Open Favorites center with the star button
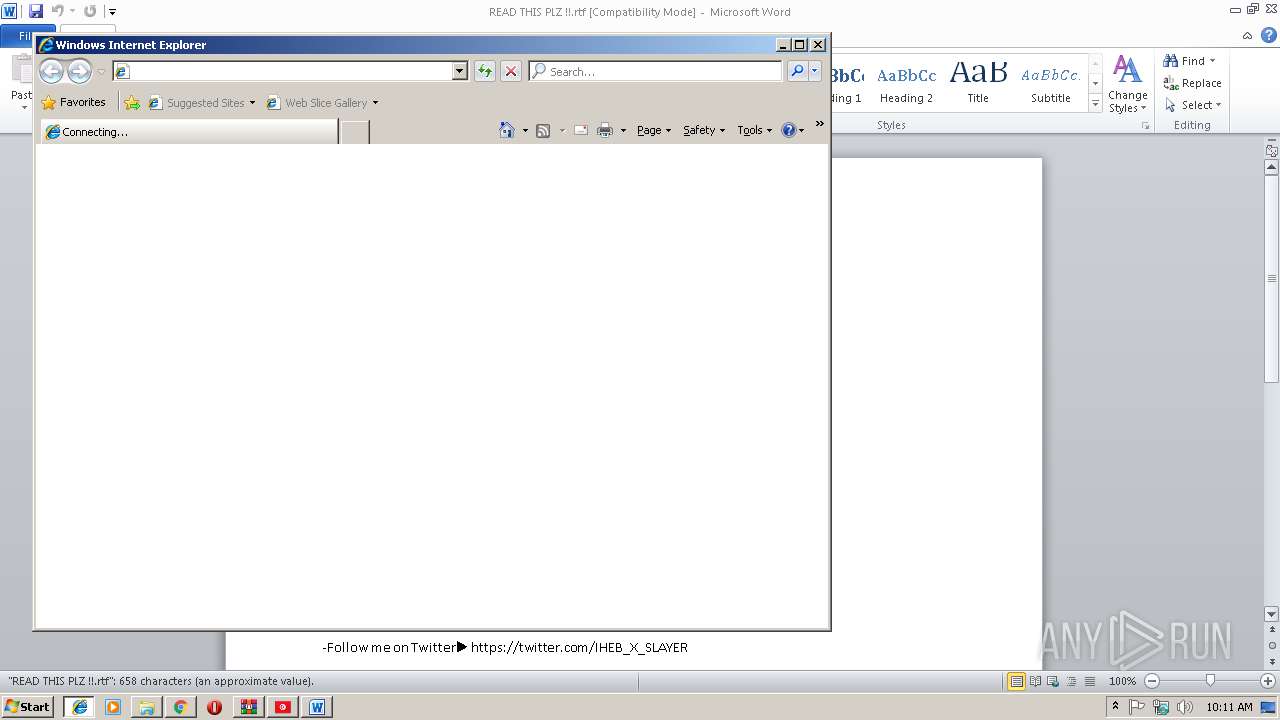Image resolution: width=1280 pixels, height=720 pixels. [x=73, y=102]
